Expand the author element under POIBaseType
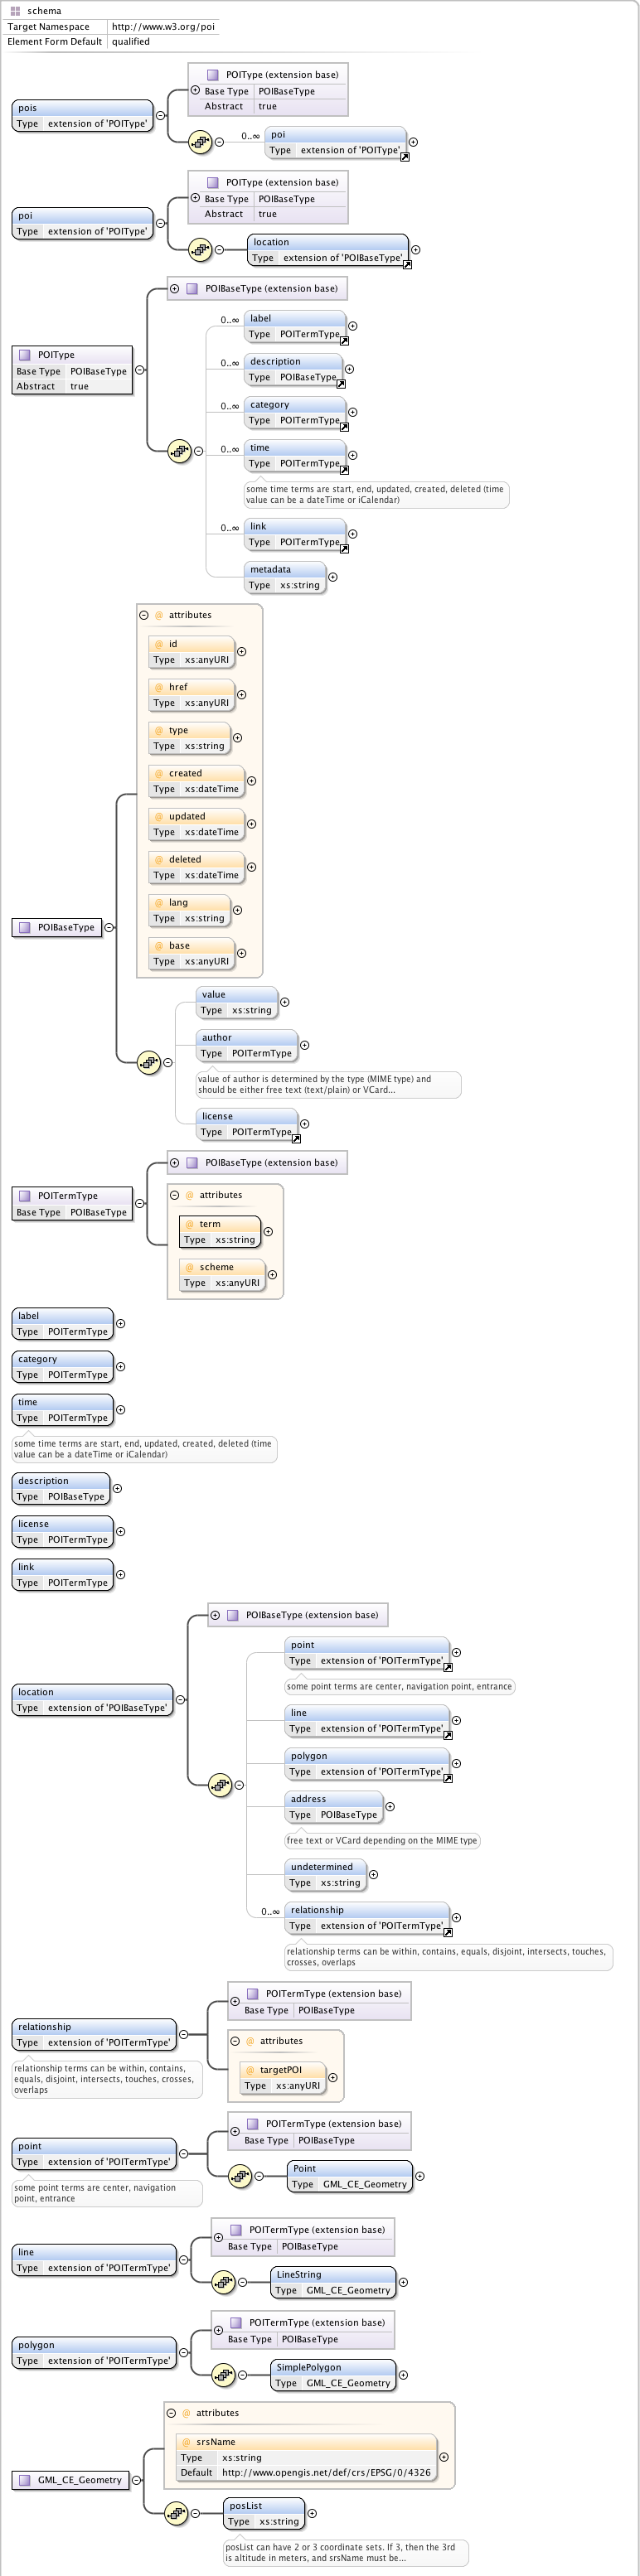 coord(305,1045)
